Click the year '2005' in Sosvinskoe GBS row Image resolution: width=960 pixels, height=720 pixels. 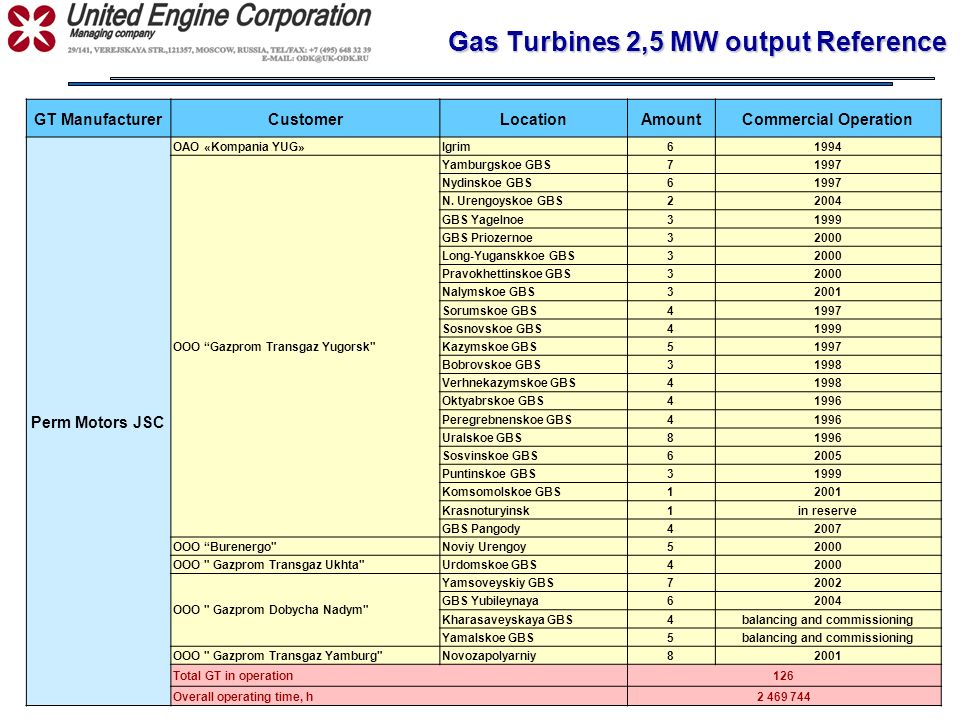[x=828, y=456]
